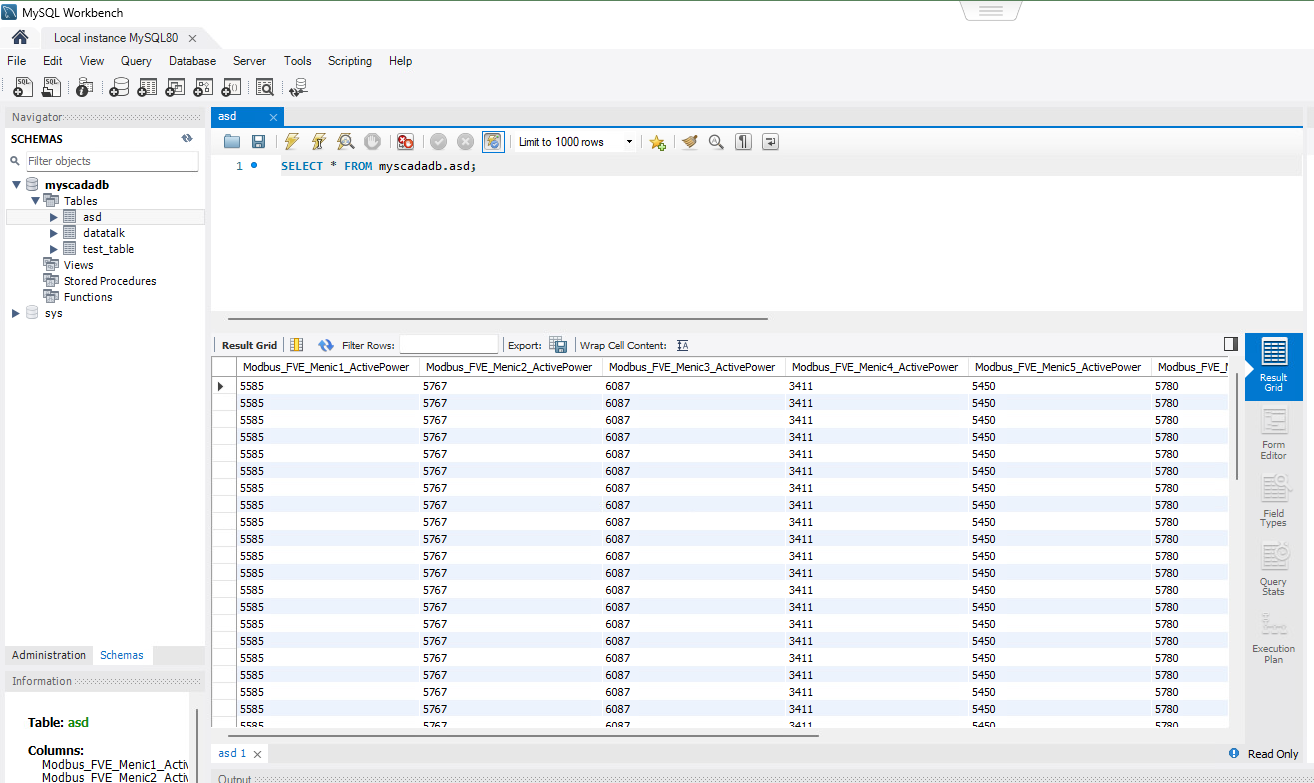
Task: Open the Query menu
Action: 136,61
